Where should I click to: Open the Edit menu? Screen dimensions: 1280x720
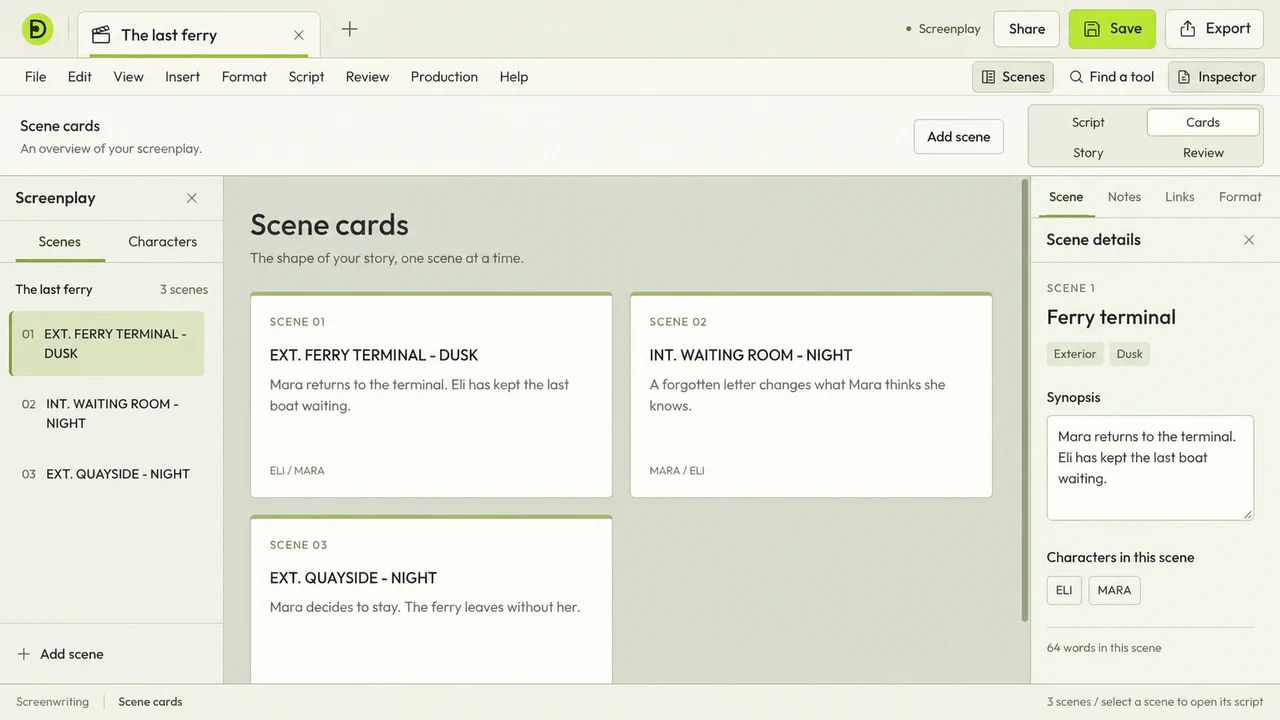coord(80,77)
